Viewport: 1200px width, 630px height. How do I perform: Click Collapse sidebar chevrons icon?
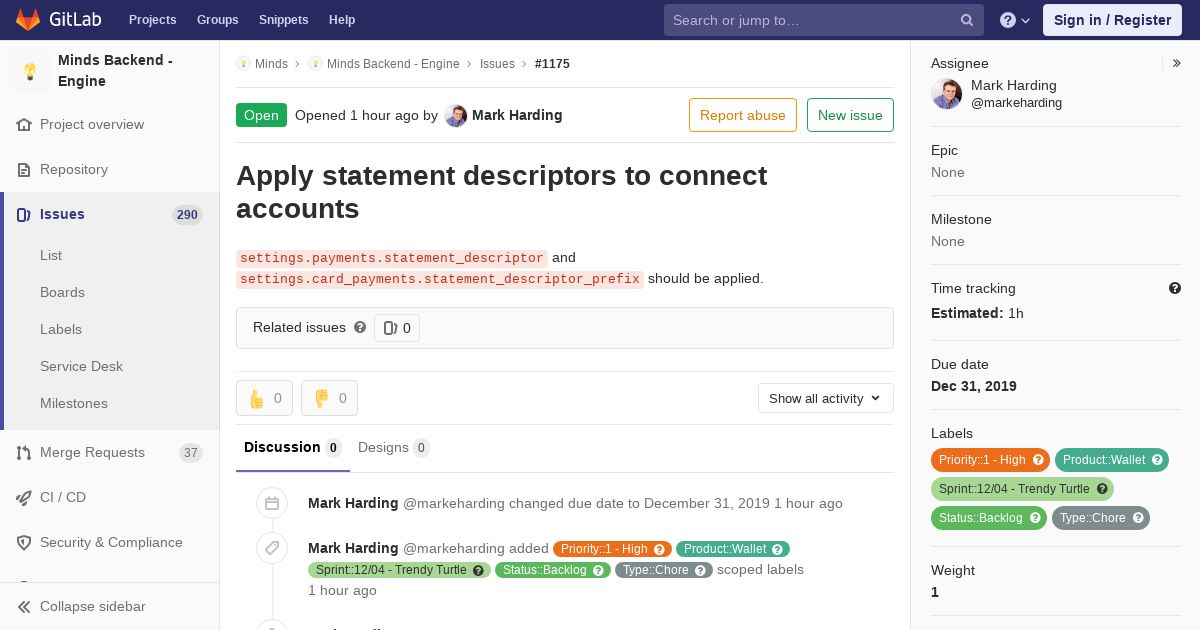click(x=24, y=607)
